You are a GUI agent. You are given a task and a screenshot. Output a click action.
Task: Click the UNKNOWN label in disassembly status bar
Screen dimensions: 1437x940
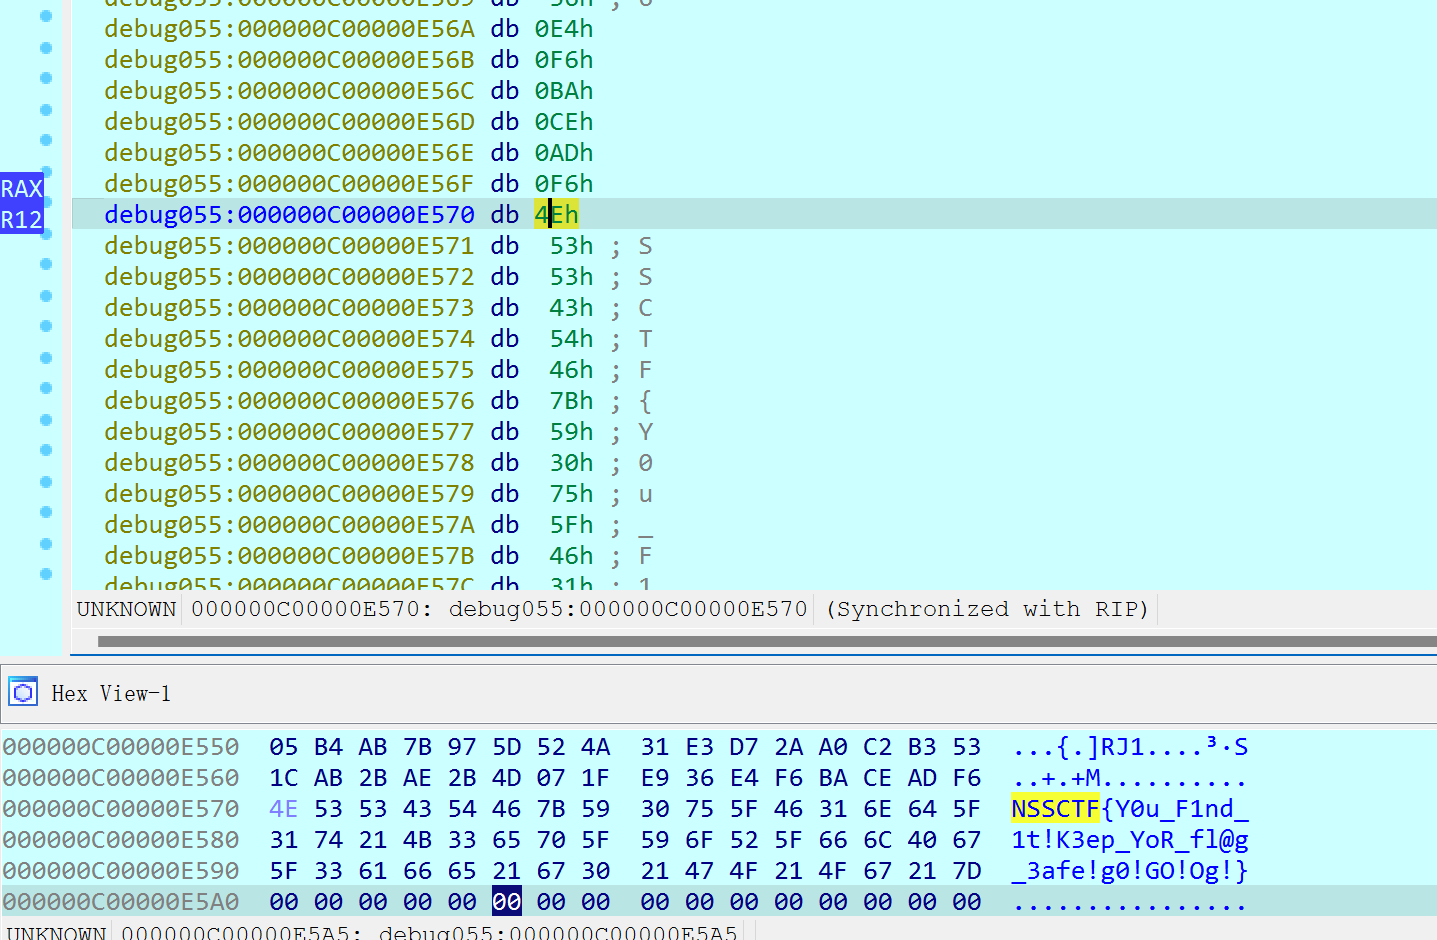(126, 608)
